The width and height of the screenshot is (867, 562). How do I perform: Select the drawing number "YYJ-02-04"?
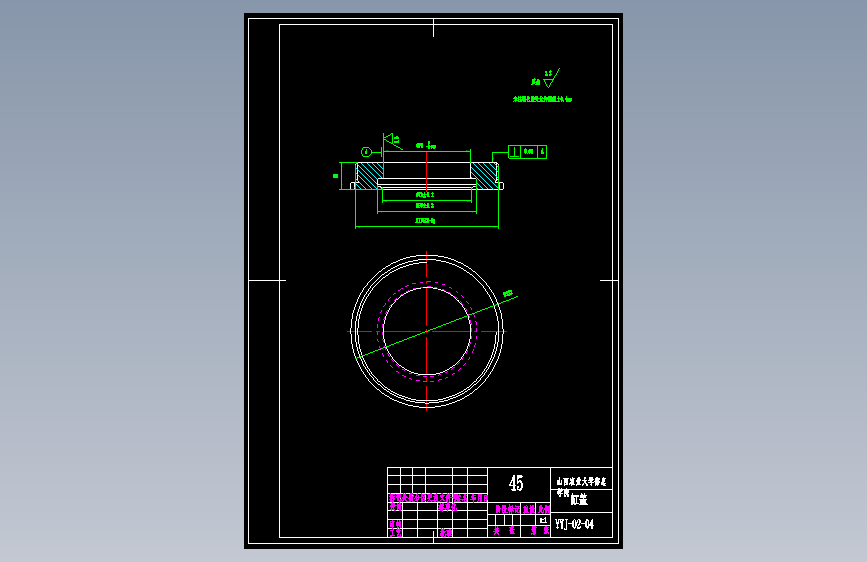(574, 524)
